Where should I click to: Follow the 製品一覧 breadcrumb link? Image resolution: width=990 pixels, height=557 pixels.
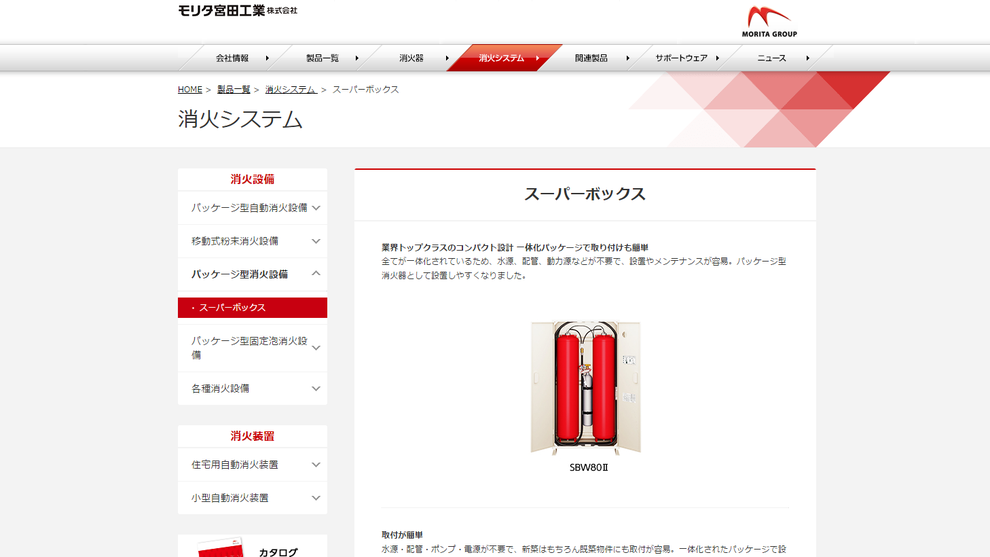click(234, 90)
